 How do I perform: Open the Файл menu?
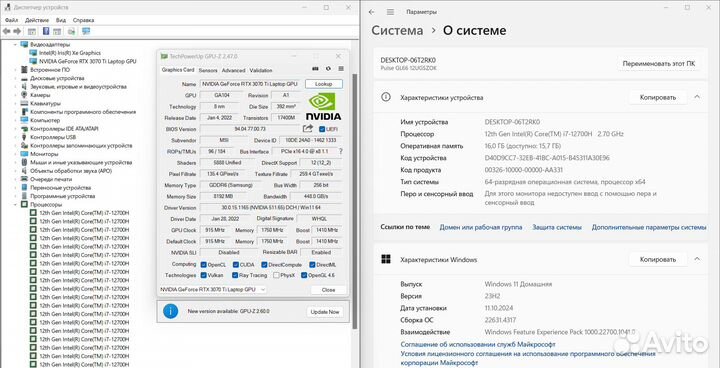click(12, 20)
